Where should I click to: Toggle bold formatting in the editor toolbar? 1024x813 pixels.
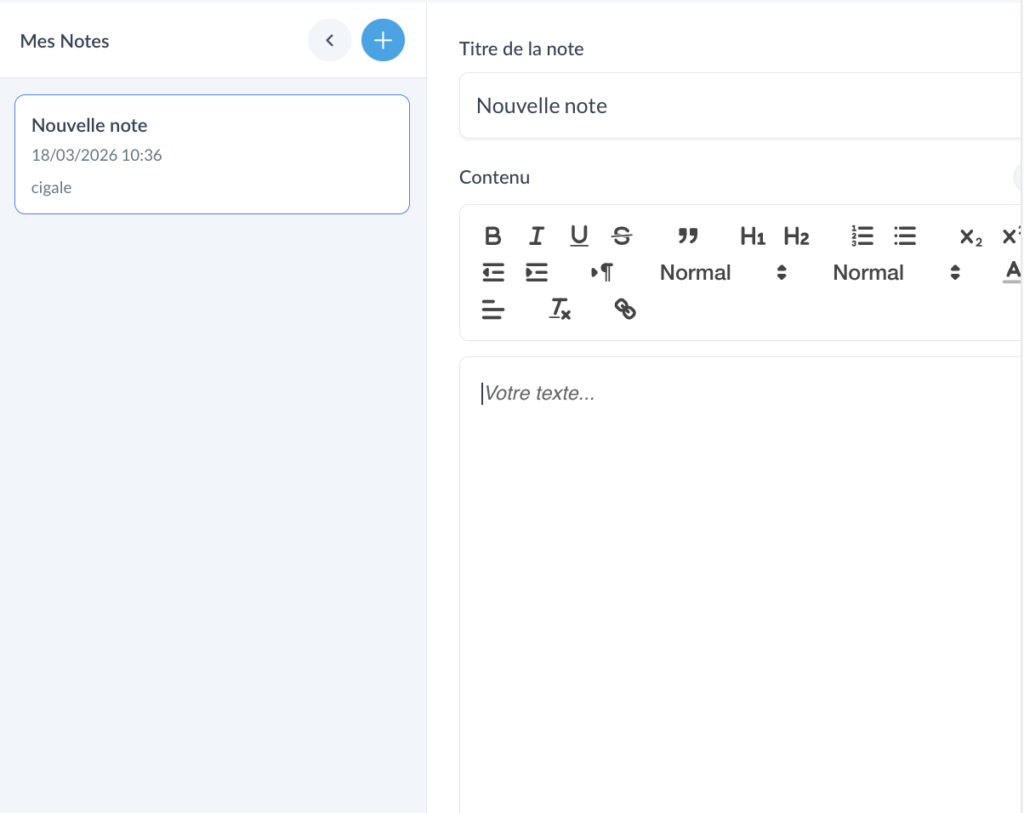493,236
